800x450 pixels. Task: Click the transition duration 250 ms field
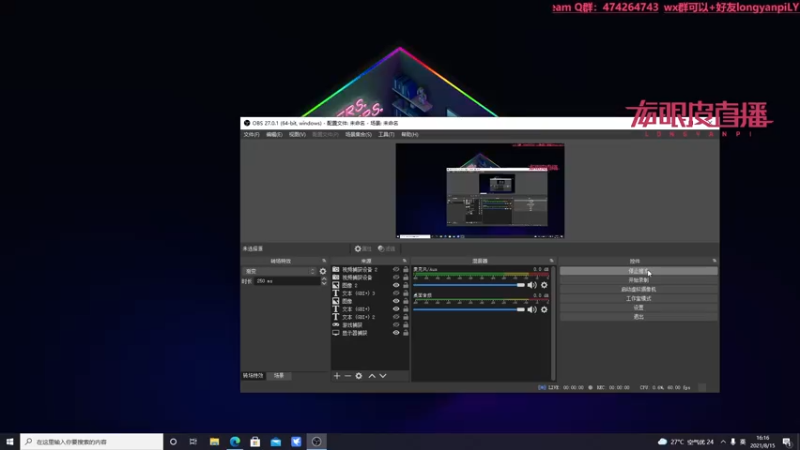point(287,281)
